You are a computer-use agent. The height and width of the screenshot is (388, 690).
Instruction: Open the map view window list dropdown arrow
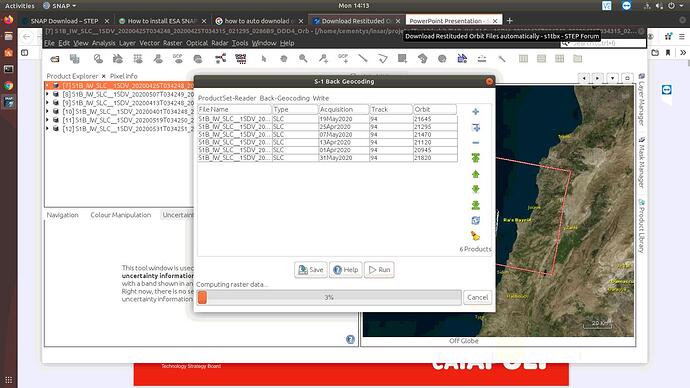[613, 78]
